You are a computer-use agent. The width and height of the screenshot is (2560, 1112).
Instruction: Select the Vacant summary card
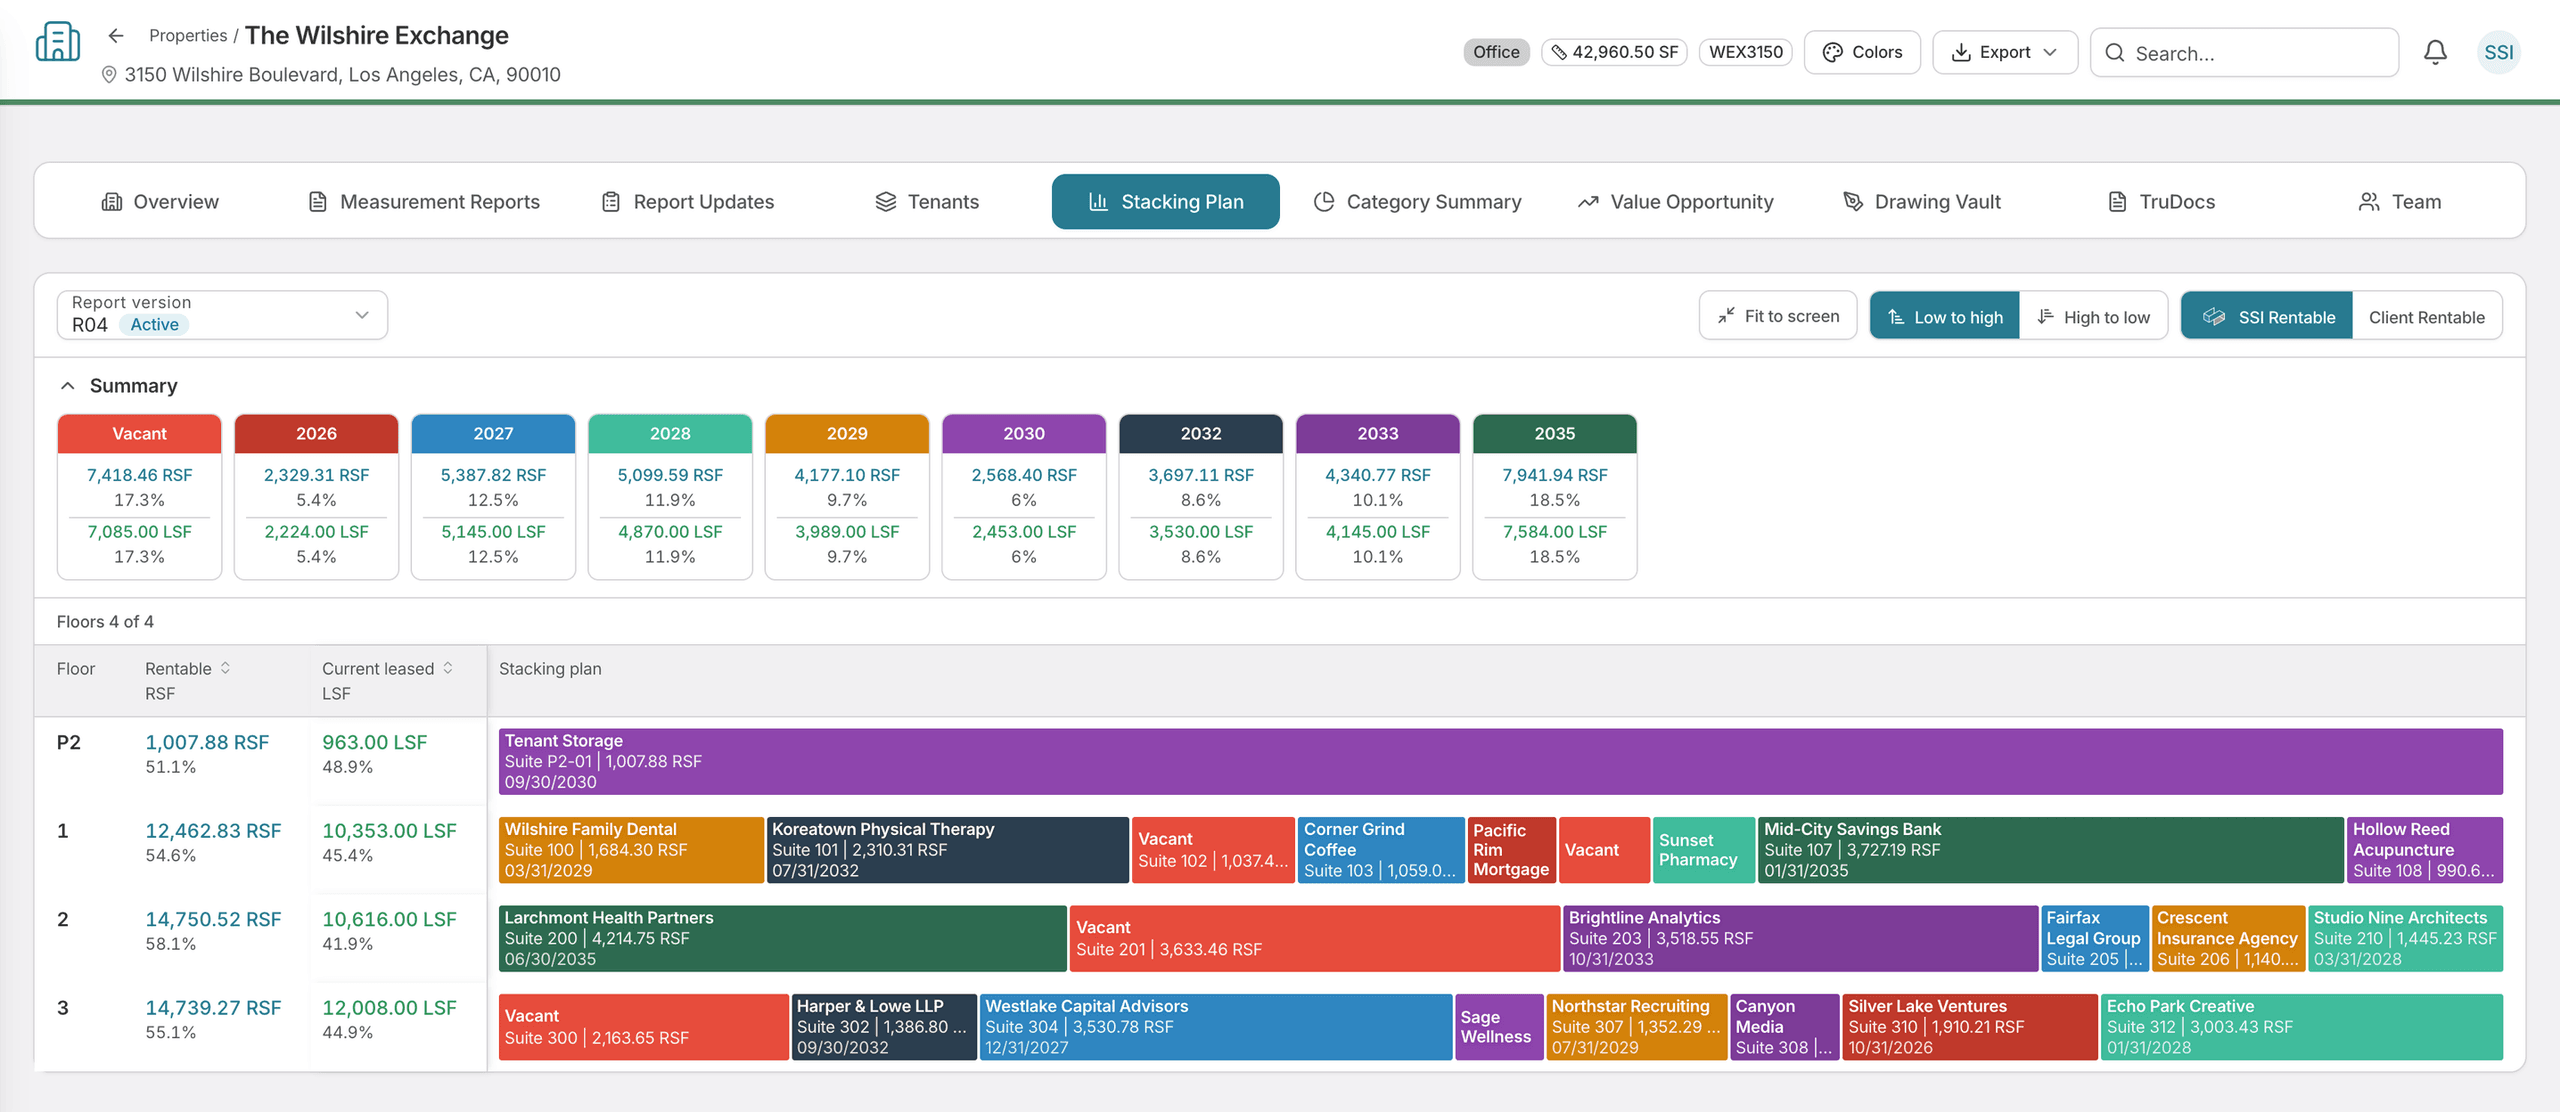pyautogui.click(x=139, y=497)
